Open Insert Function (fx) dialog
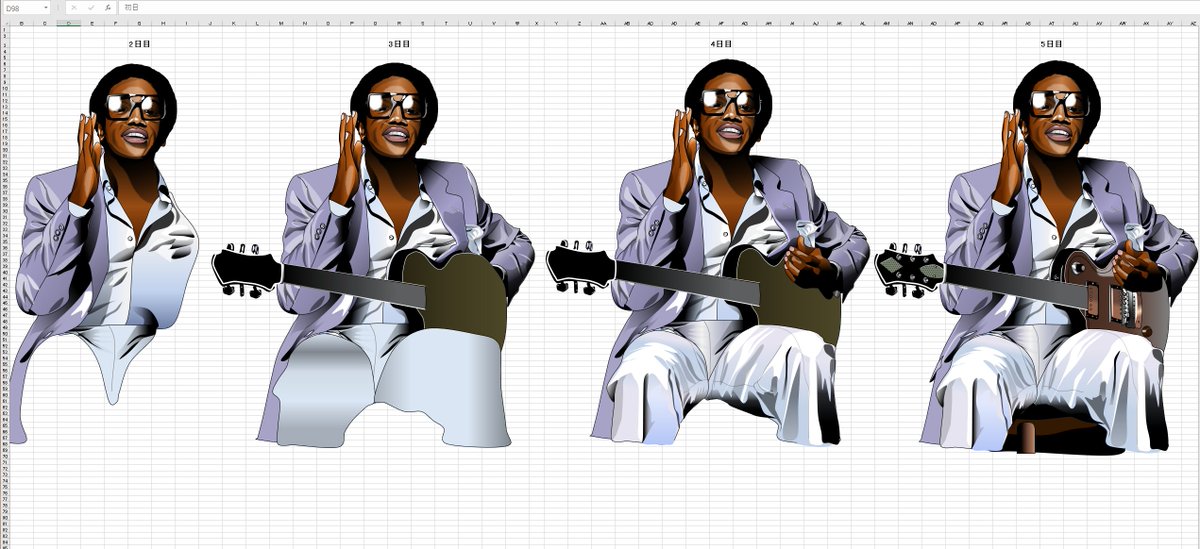 click(108, 7)
